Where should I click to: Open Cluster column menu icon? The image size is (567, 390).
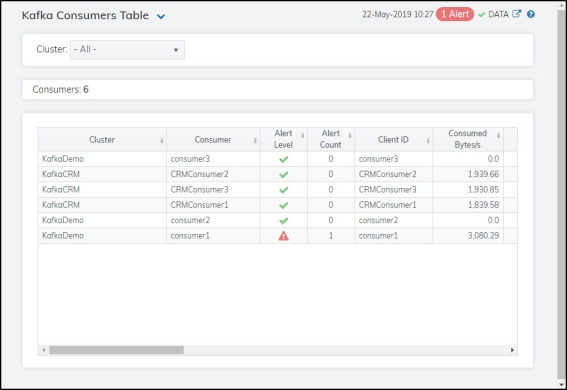[162, 140]
